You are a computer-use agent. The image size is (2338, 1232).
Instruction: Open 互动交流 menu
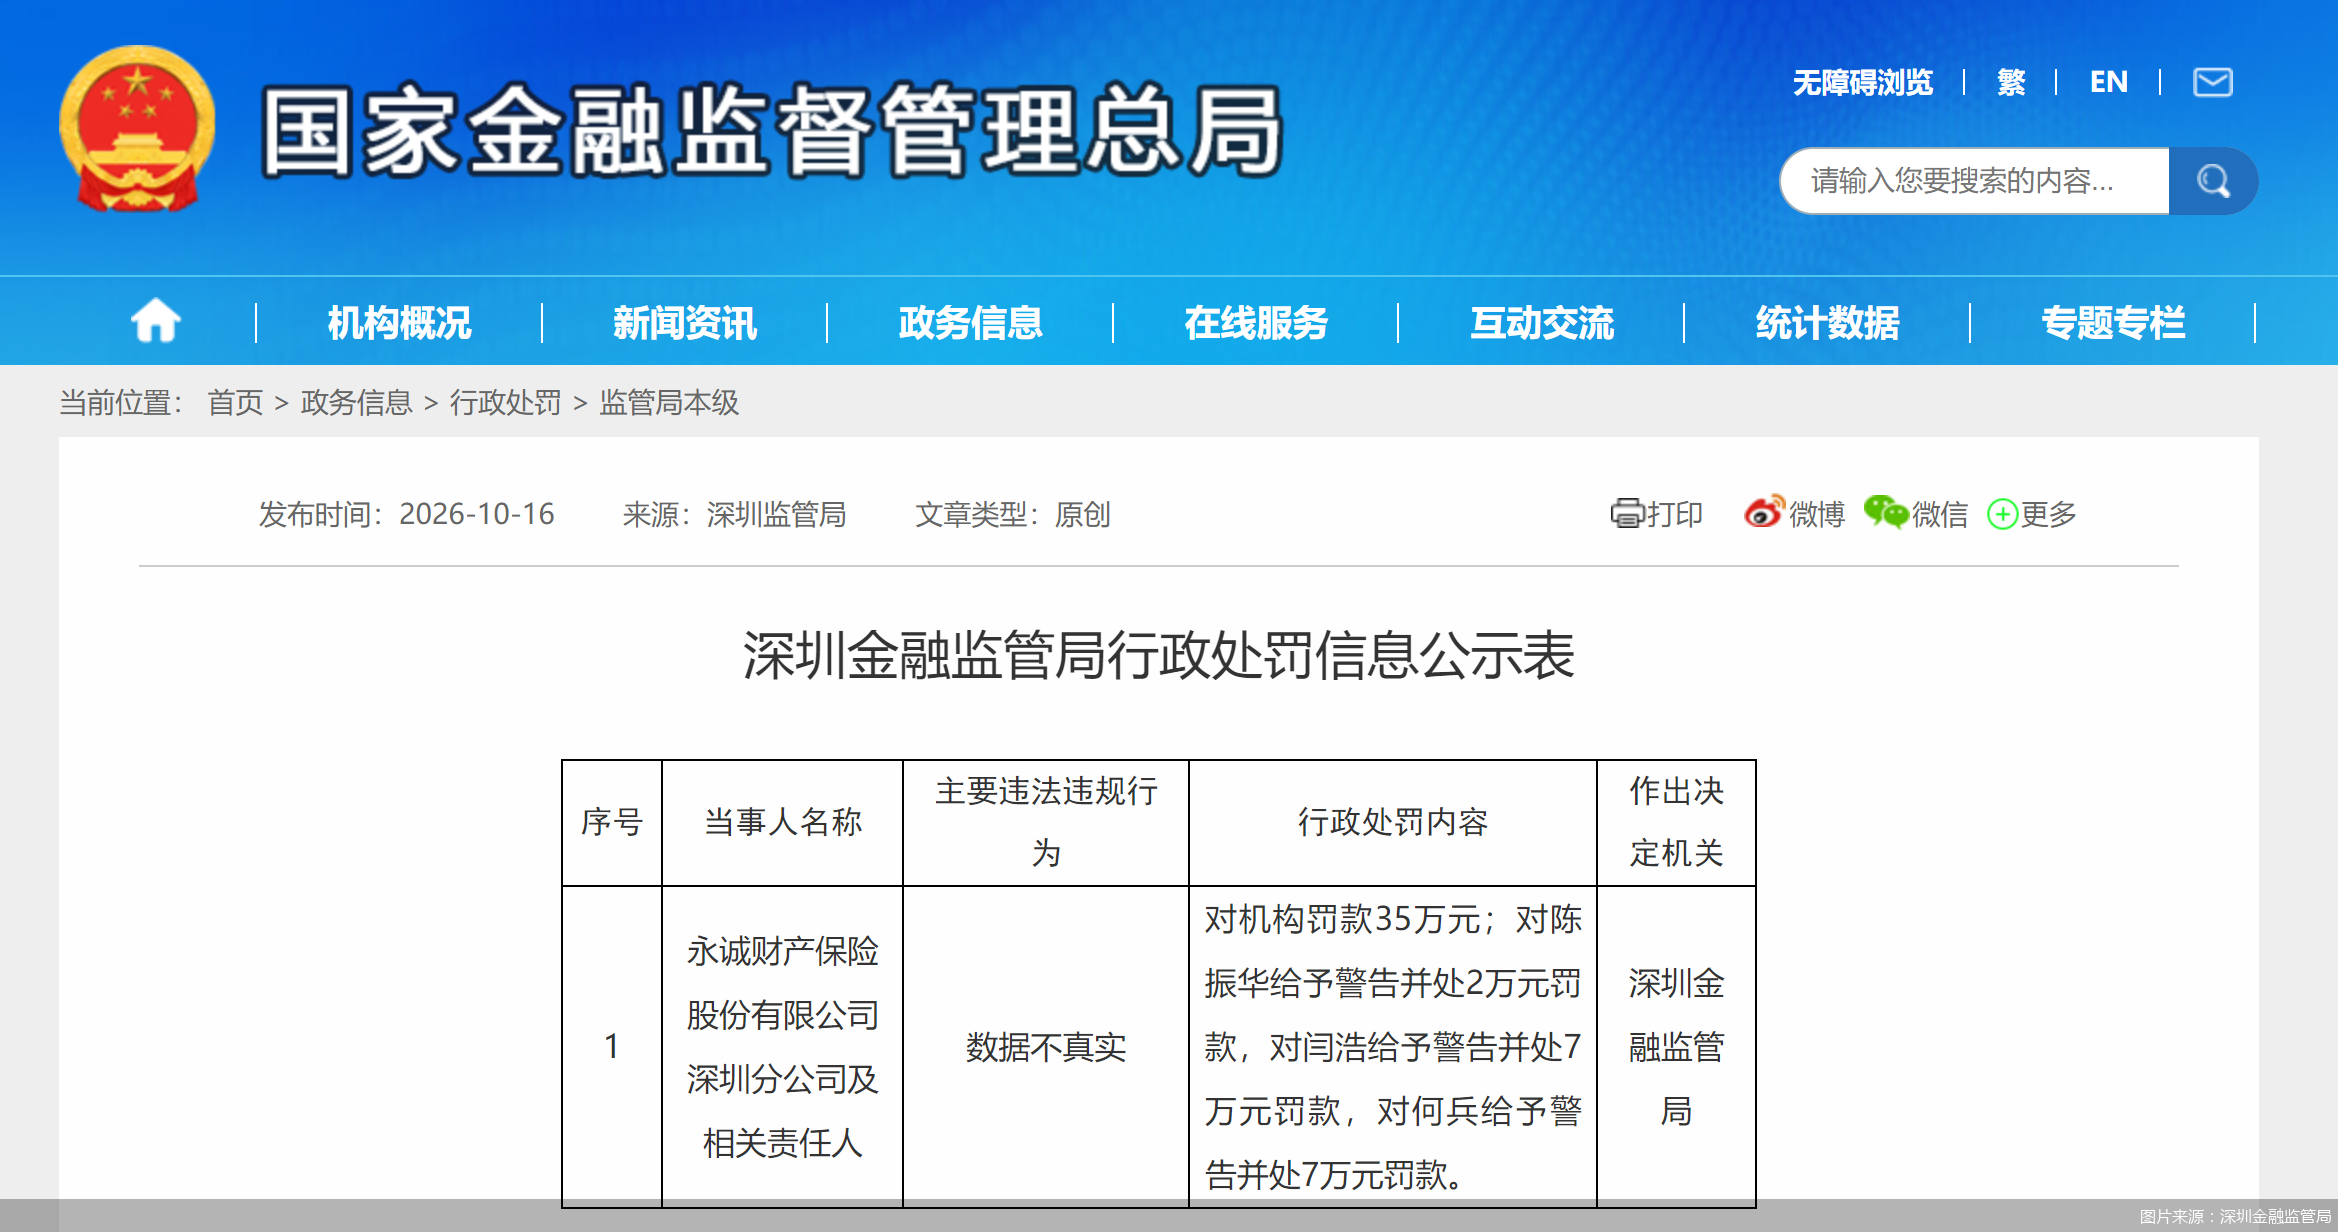(1542, 322)
